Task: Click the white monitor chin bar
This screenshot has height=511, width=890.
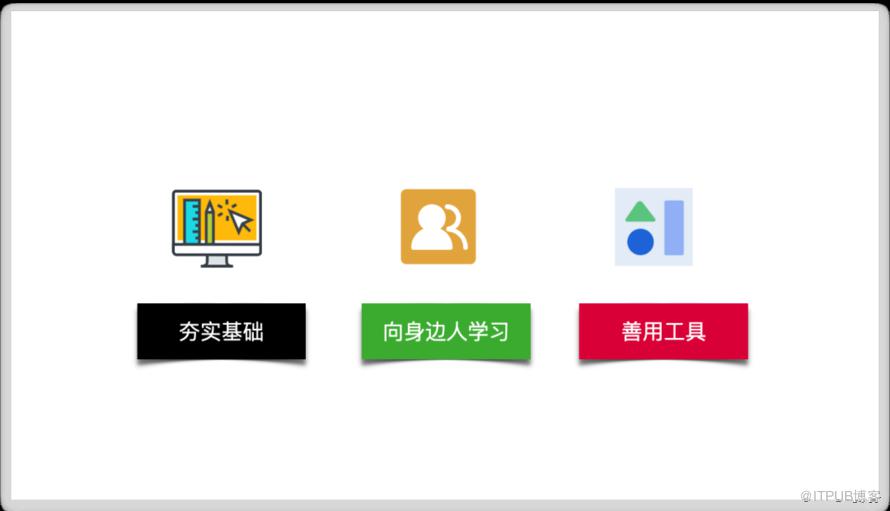Action: click(x=217, y=249)
